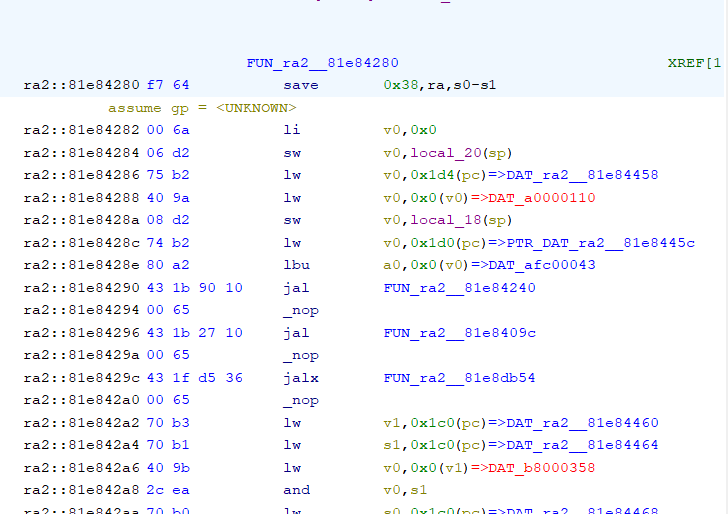
Task: Click _nop at ra2::81e842a0
Action: point(301,400)
